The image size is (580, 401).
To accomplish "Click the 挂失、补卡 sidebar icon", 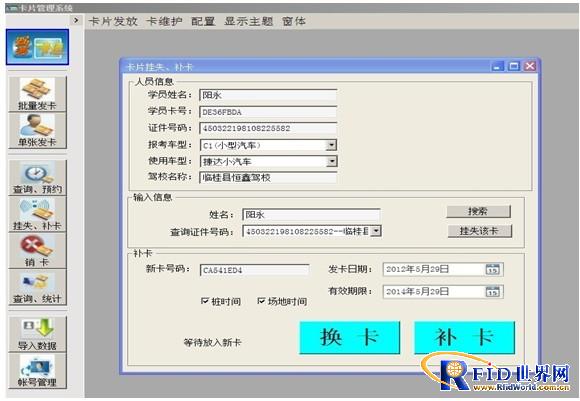I will coord(37,214).
